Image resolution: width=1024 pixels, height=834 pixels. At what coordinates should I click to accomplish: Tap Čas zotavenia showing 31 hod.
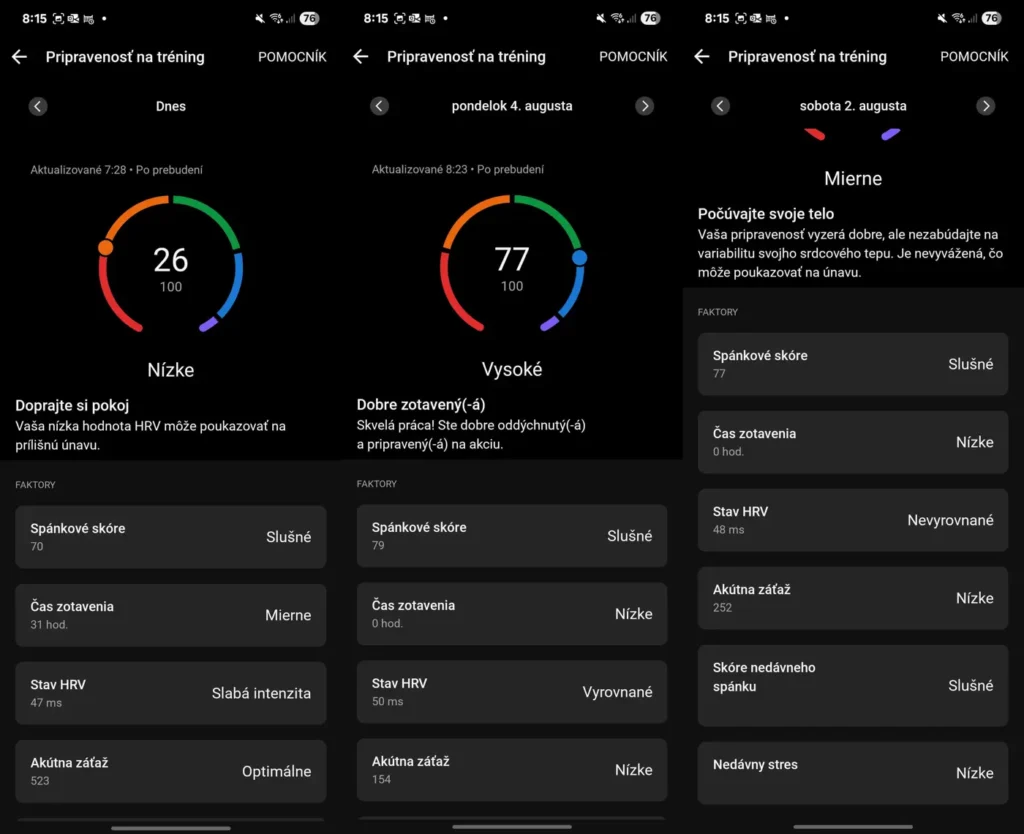pyautogui.click(x=170, y=614)
